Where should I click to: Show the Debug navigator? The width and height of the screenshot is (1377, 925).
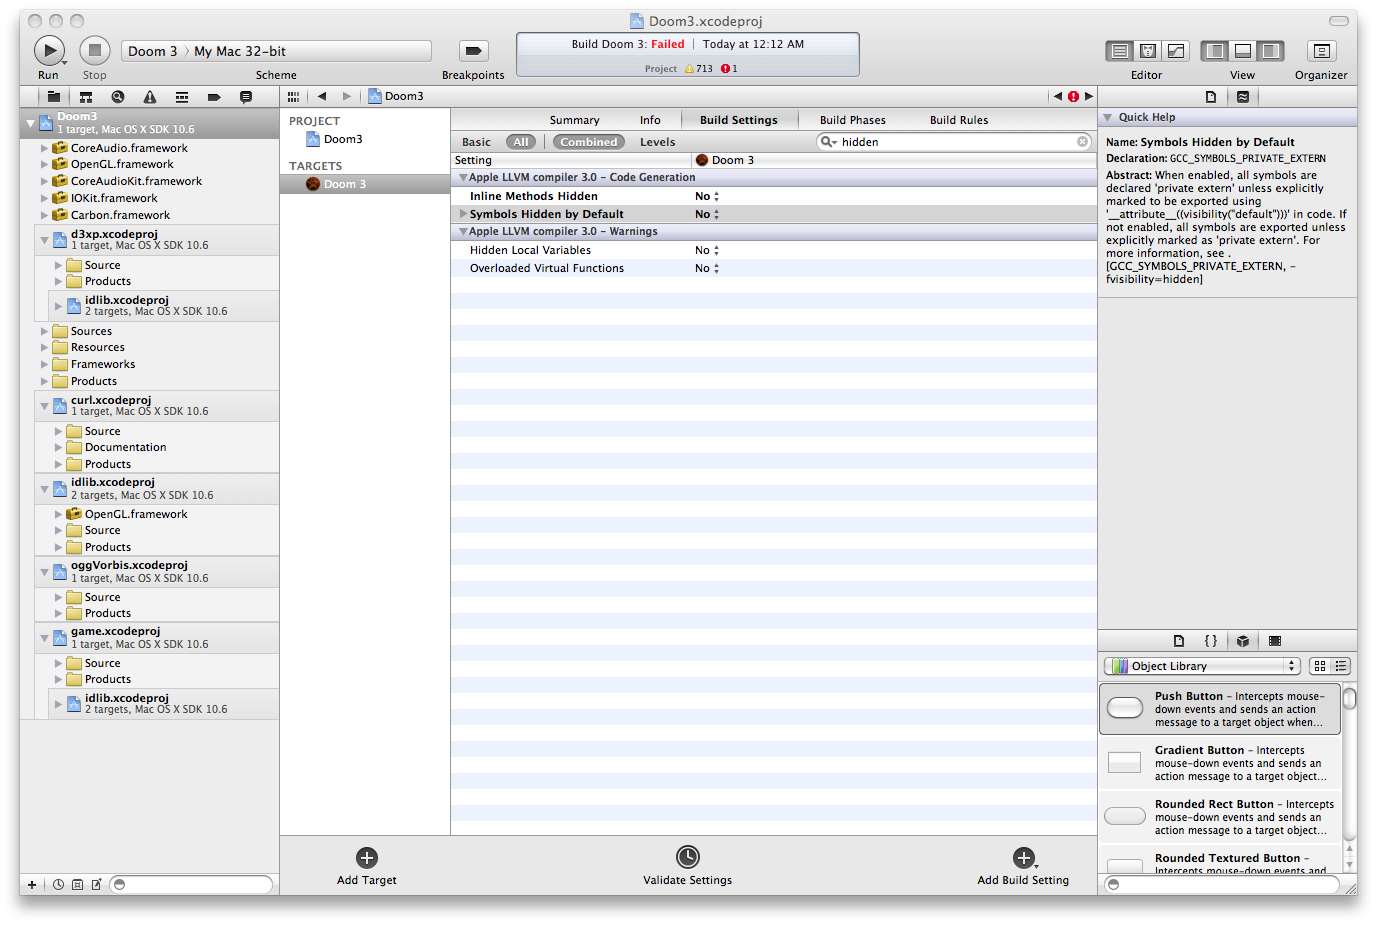[182, 97]
